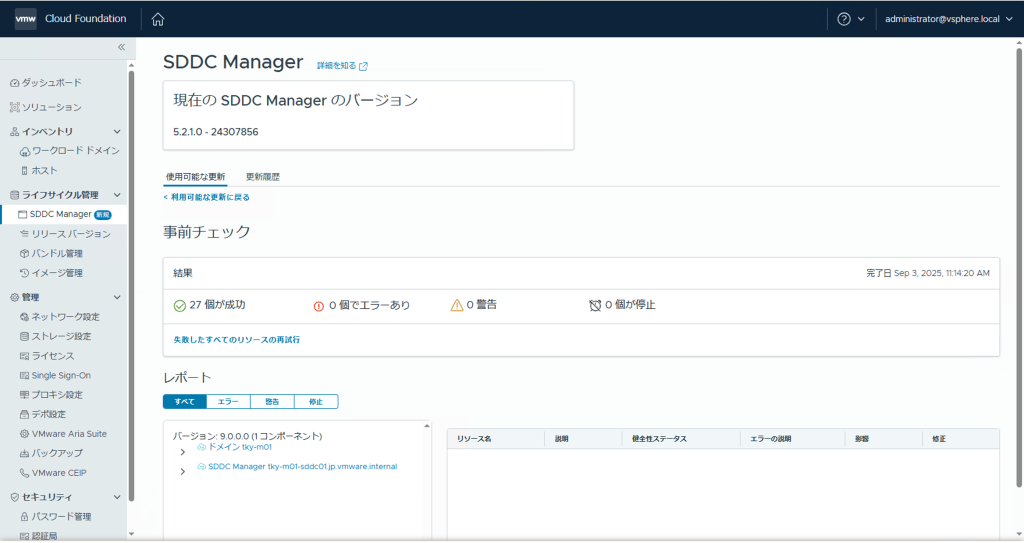Filter report by エラー toggle

point(228,402)
